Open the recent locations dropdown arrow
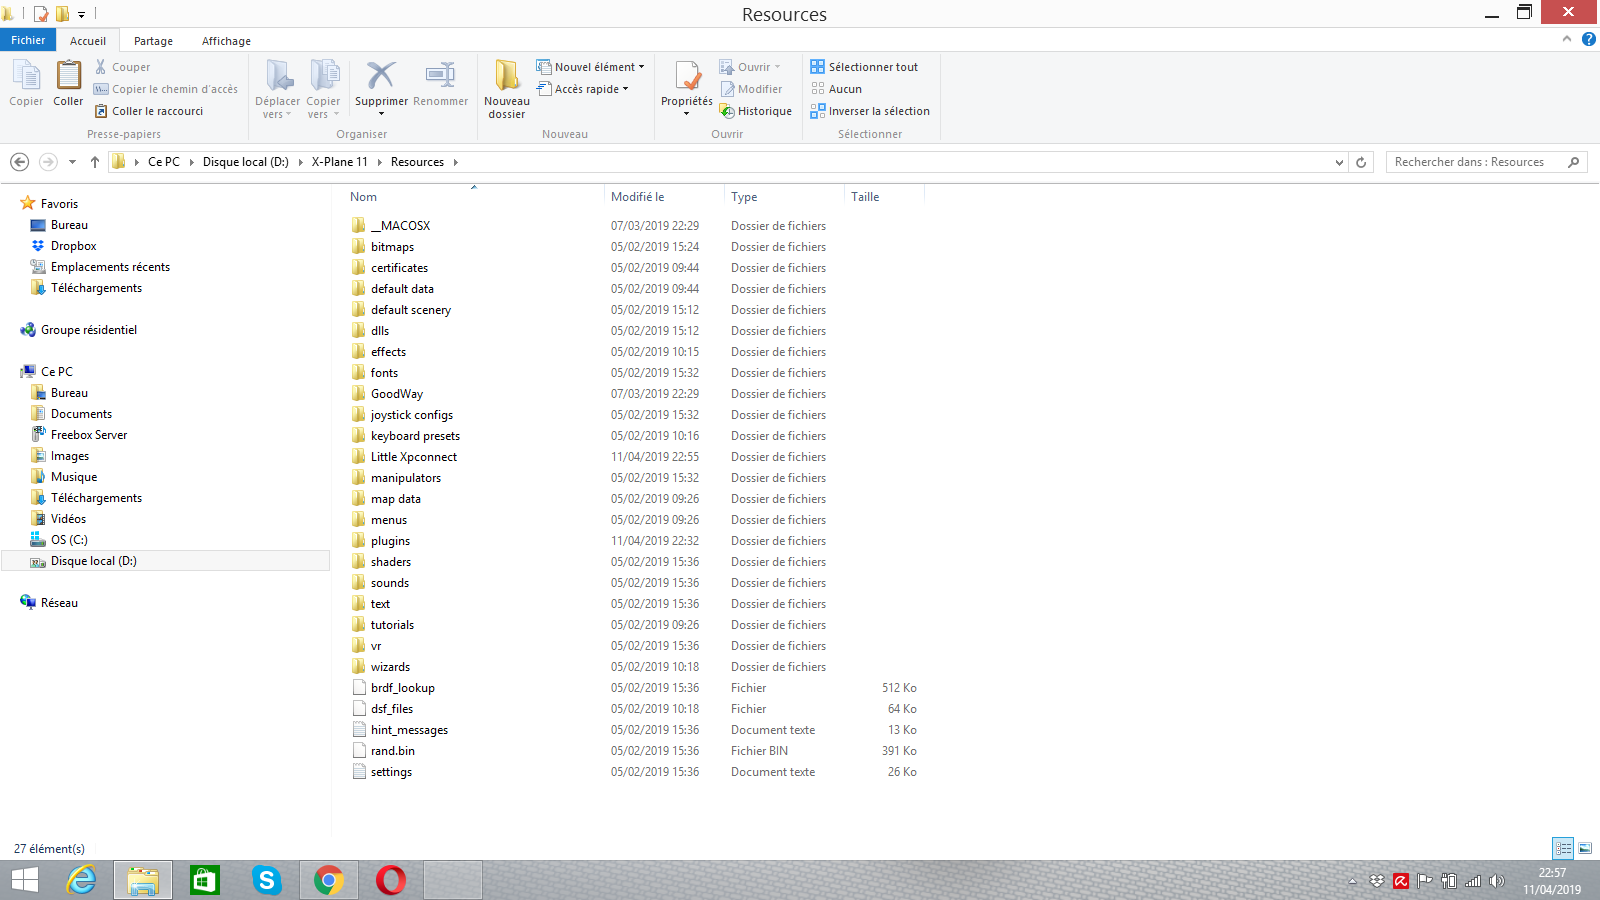 tap(72, 162)
